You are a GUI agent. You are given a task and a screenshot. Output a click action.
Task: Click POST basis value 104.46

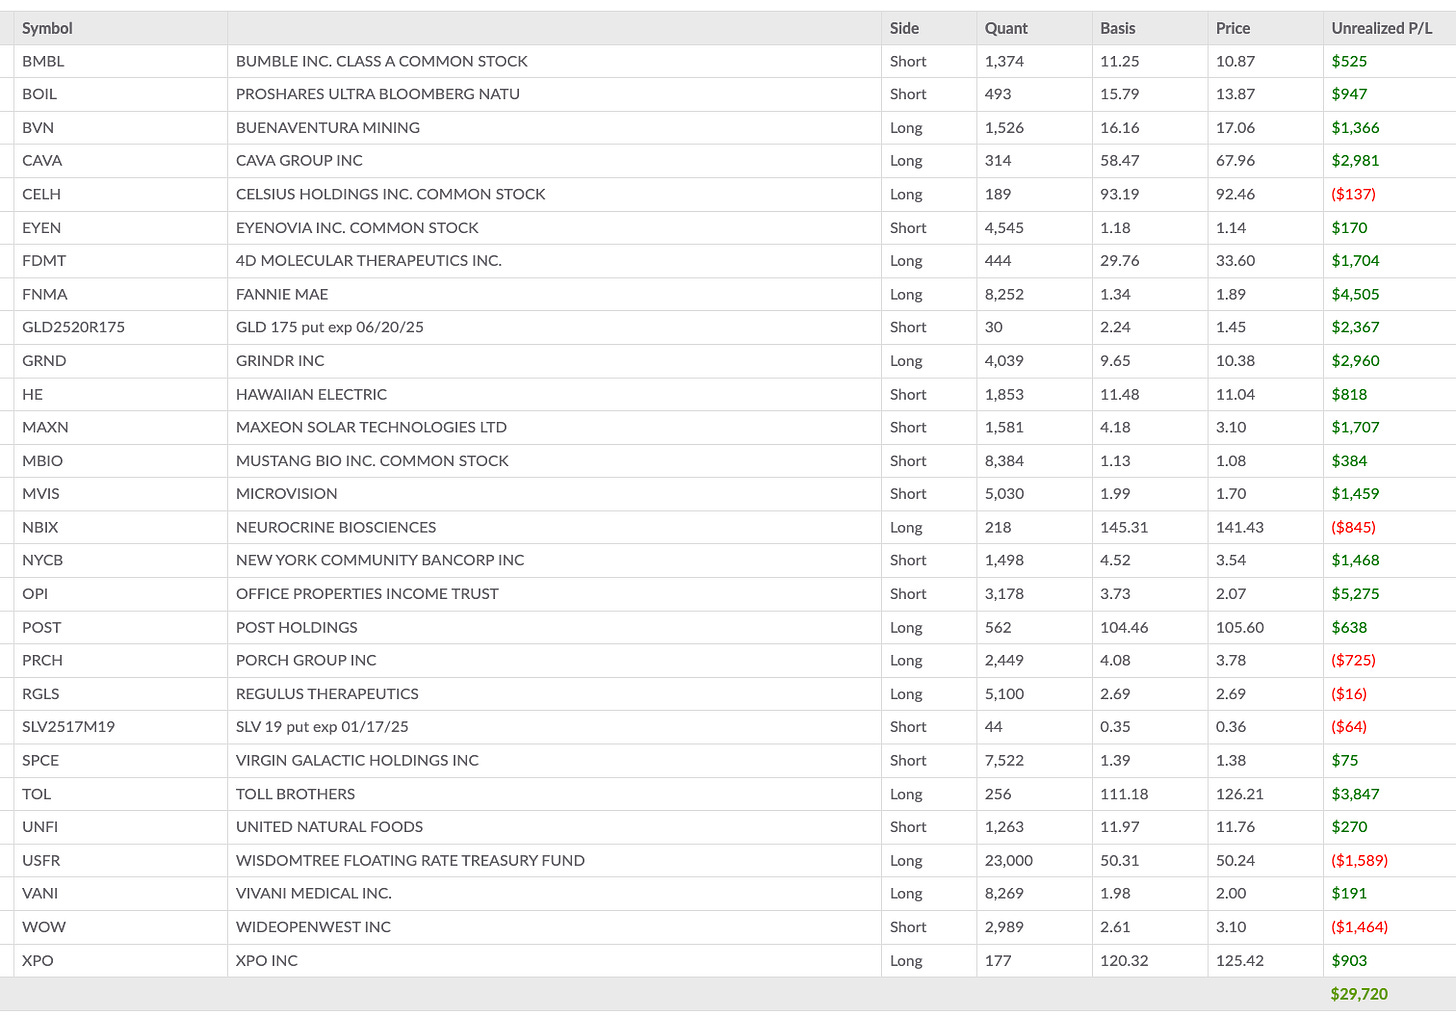click(1124, 627)
